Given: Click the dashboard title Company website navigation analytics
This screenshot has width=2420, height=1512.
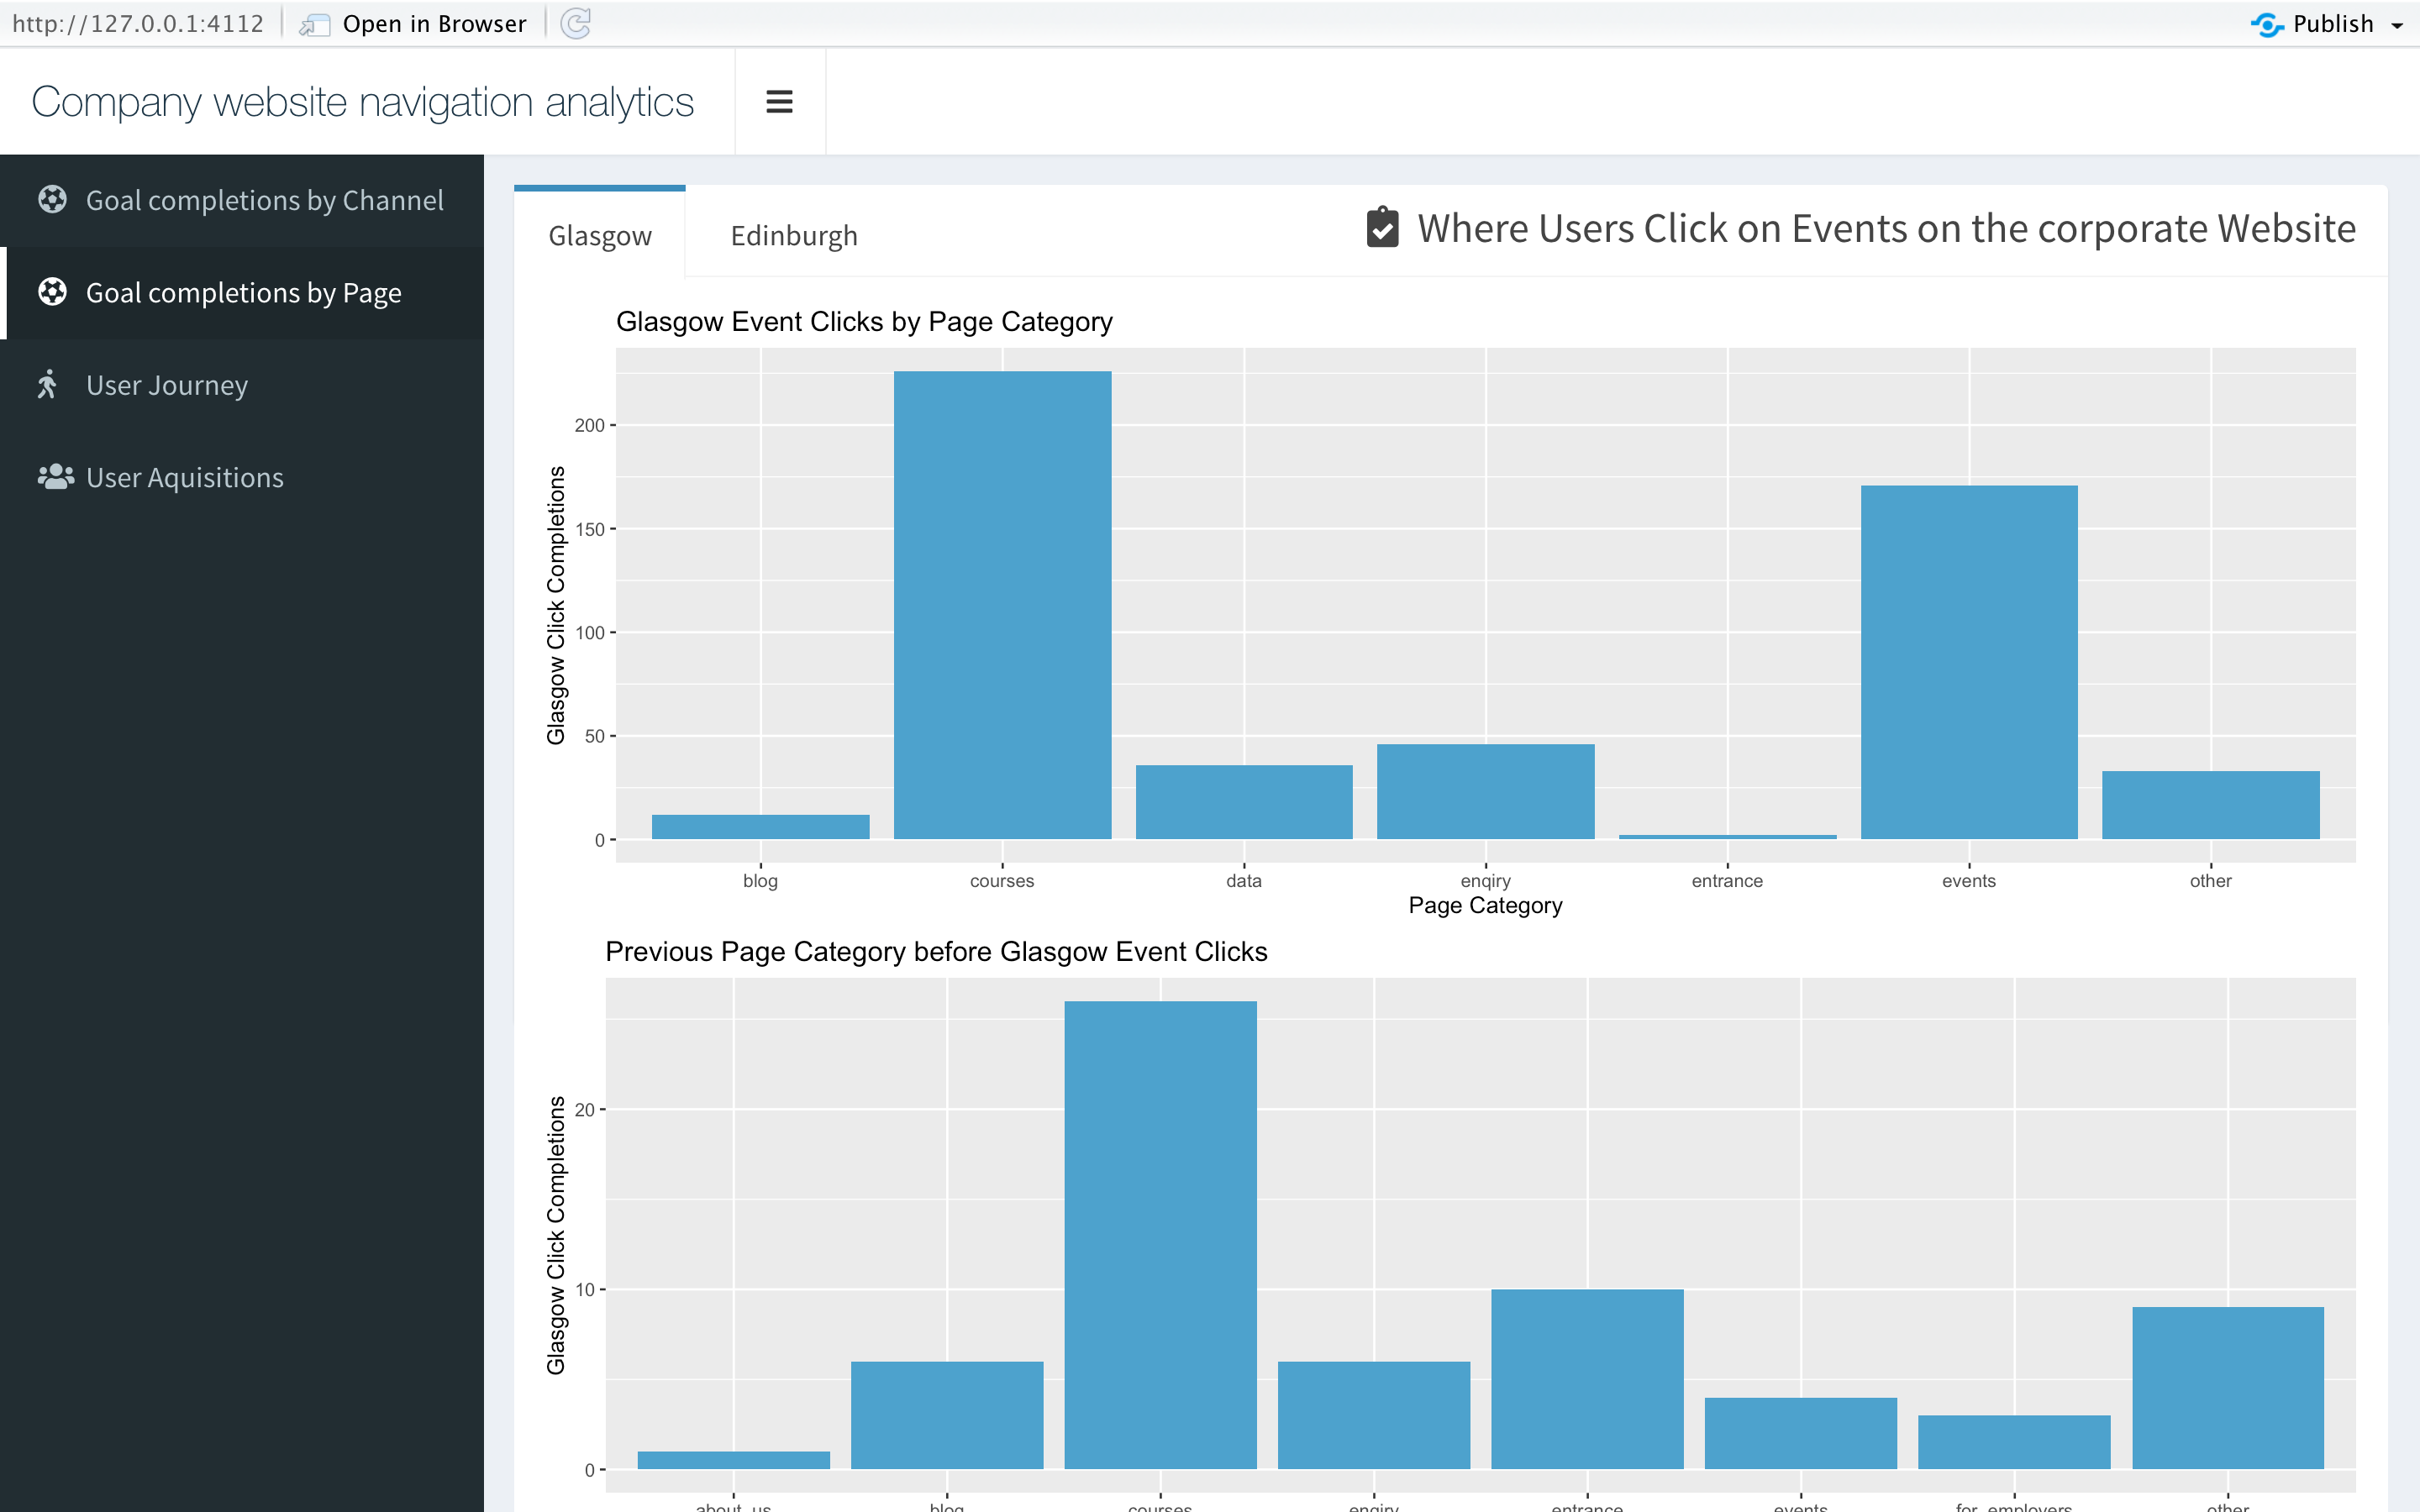Looking at the screenshot, I should click(x=362, y=102).
